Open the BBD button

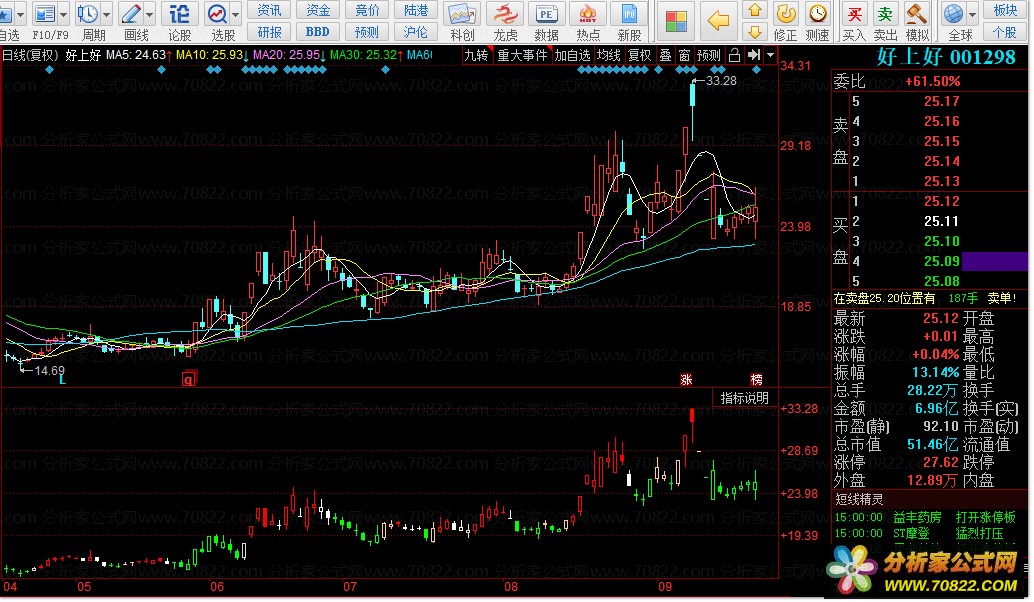[318, 32]
